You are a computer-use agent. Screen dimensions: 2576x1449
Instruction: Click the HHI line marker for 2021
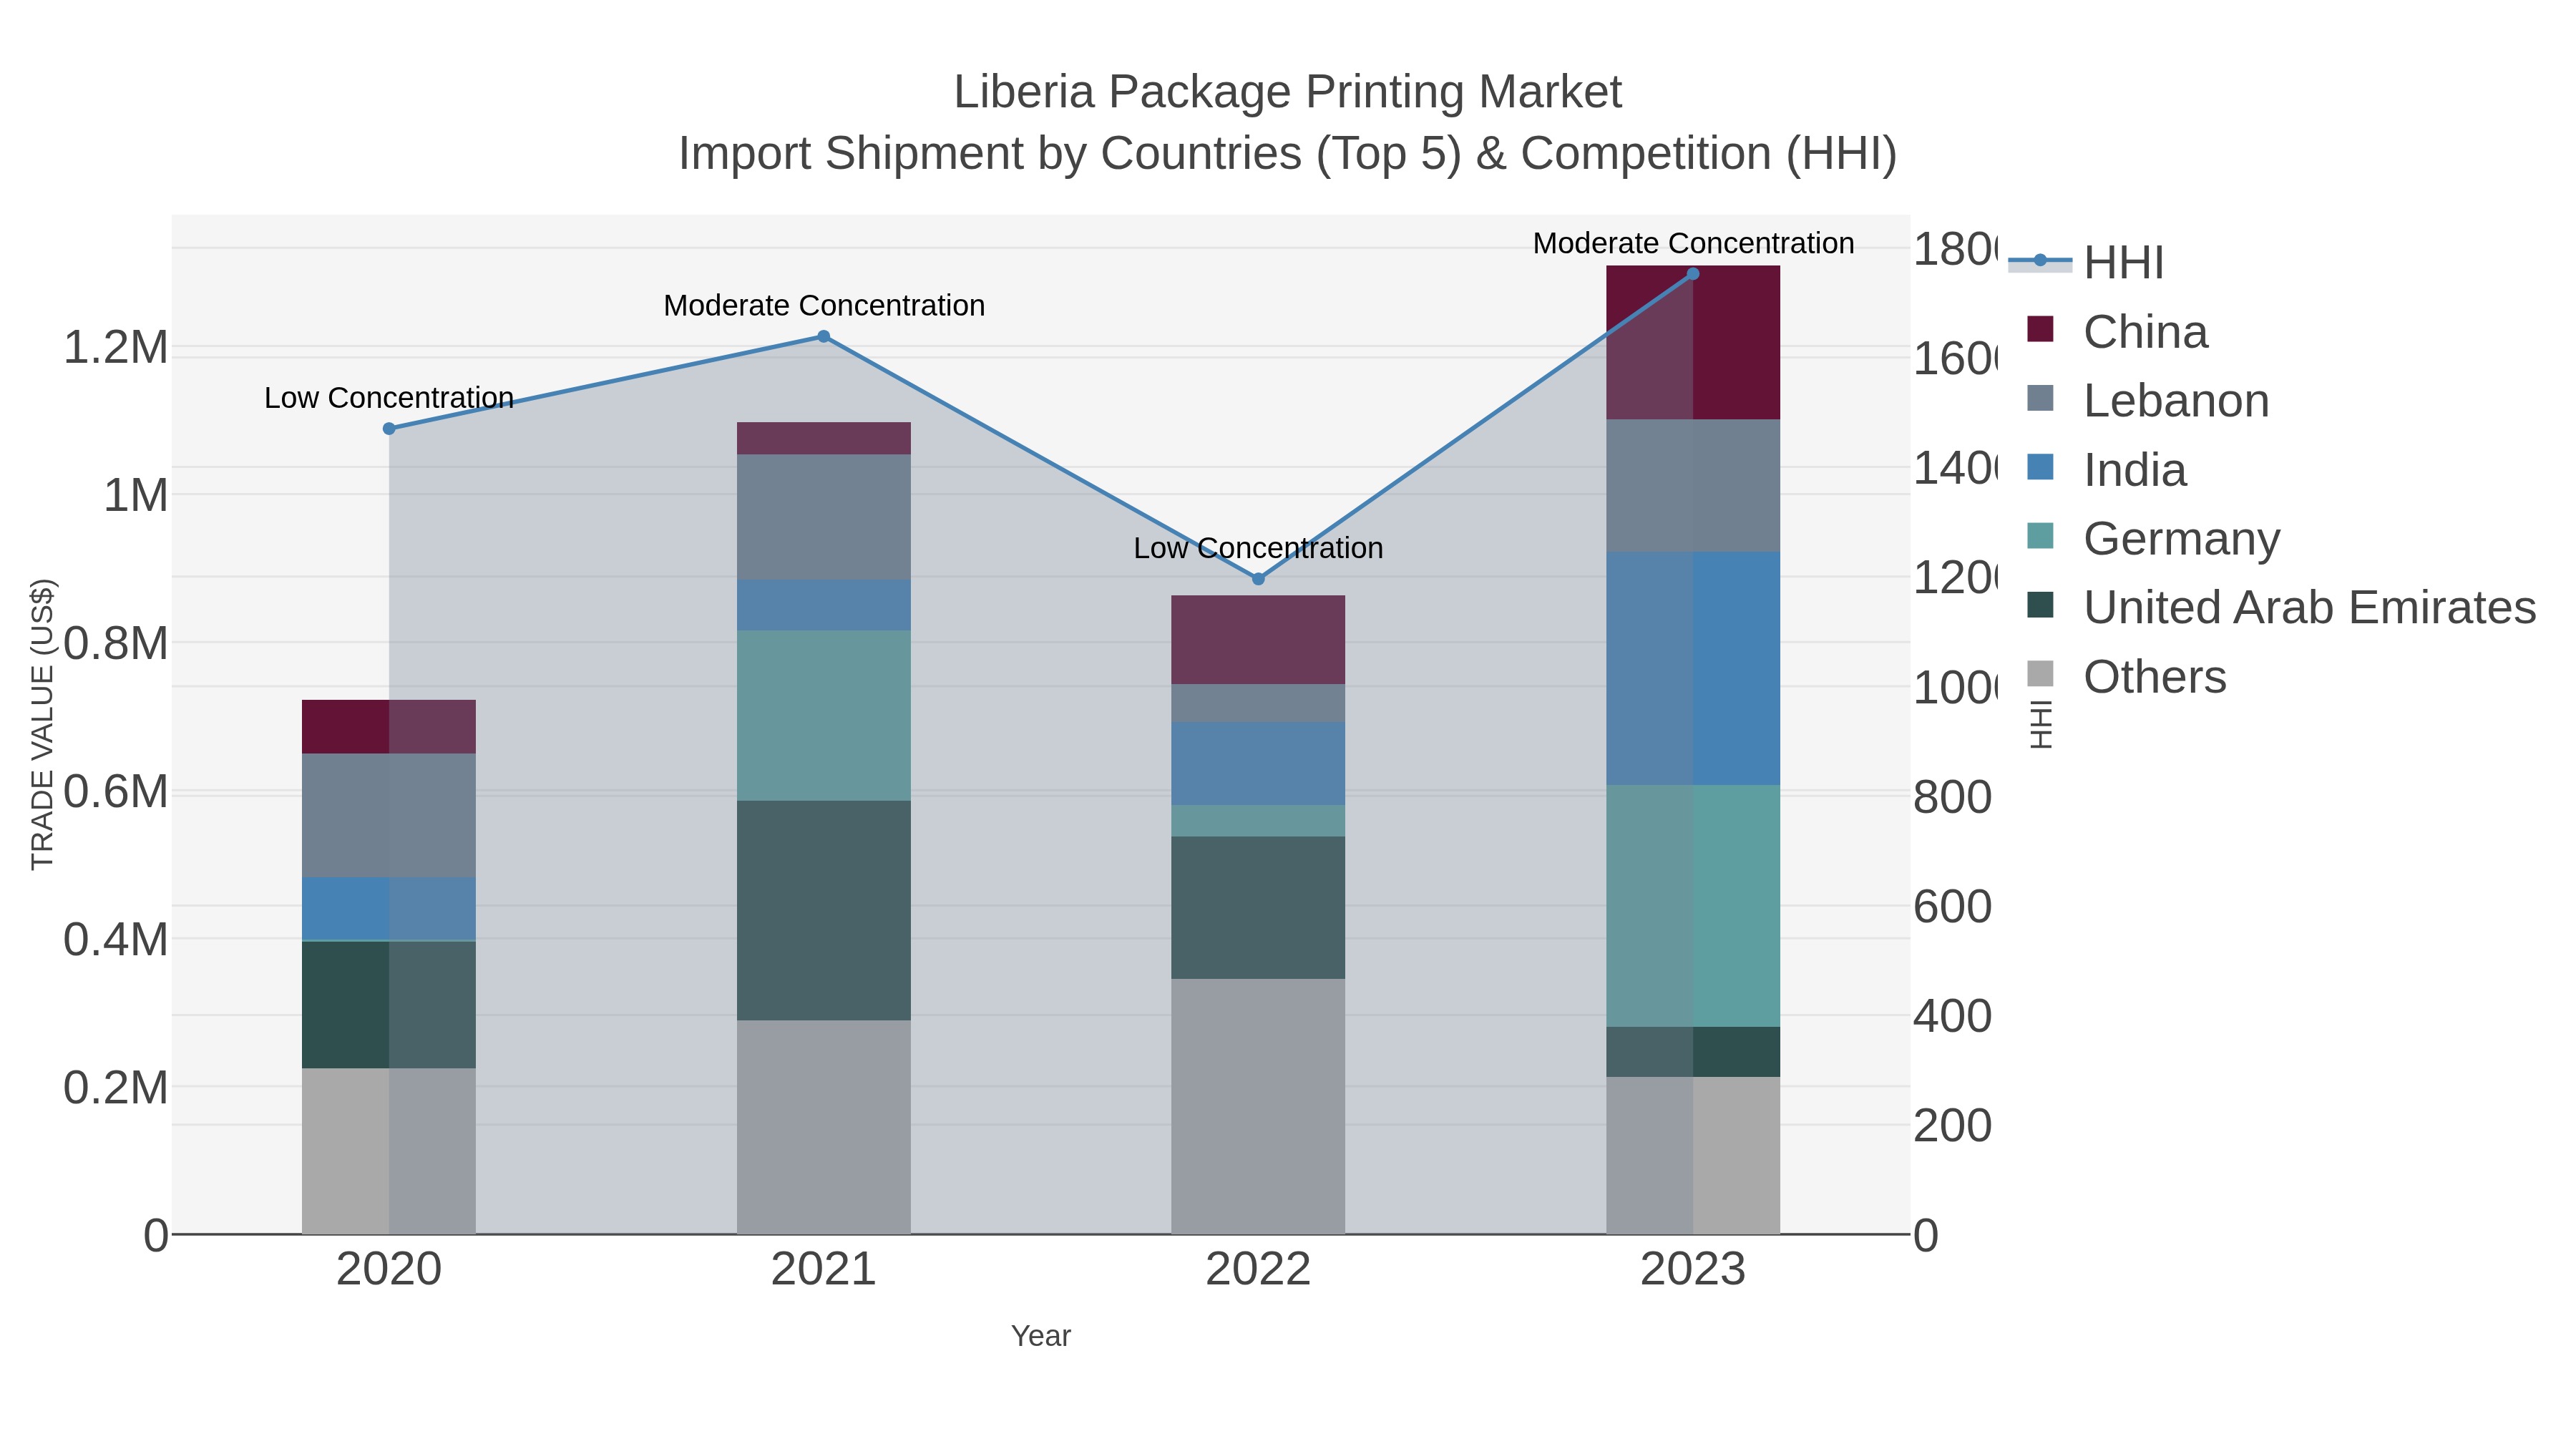pyautogui.click(x=824, y=337)
